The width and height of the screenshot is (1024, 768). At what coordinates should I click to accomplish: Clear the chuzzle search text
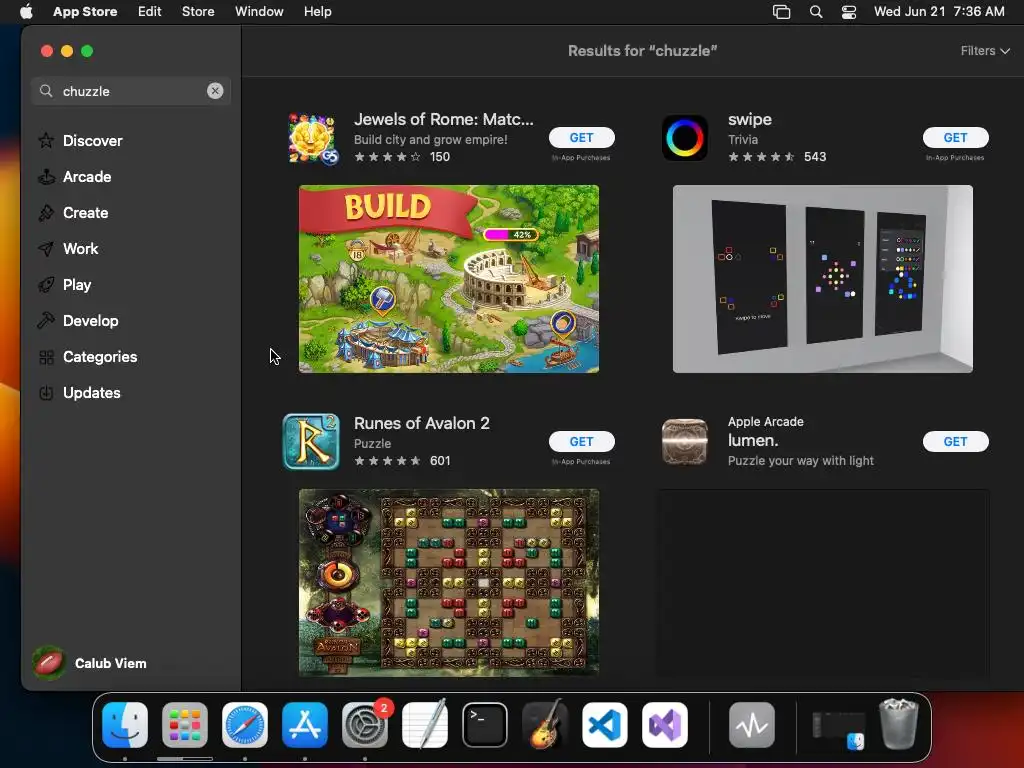[215, 91]
